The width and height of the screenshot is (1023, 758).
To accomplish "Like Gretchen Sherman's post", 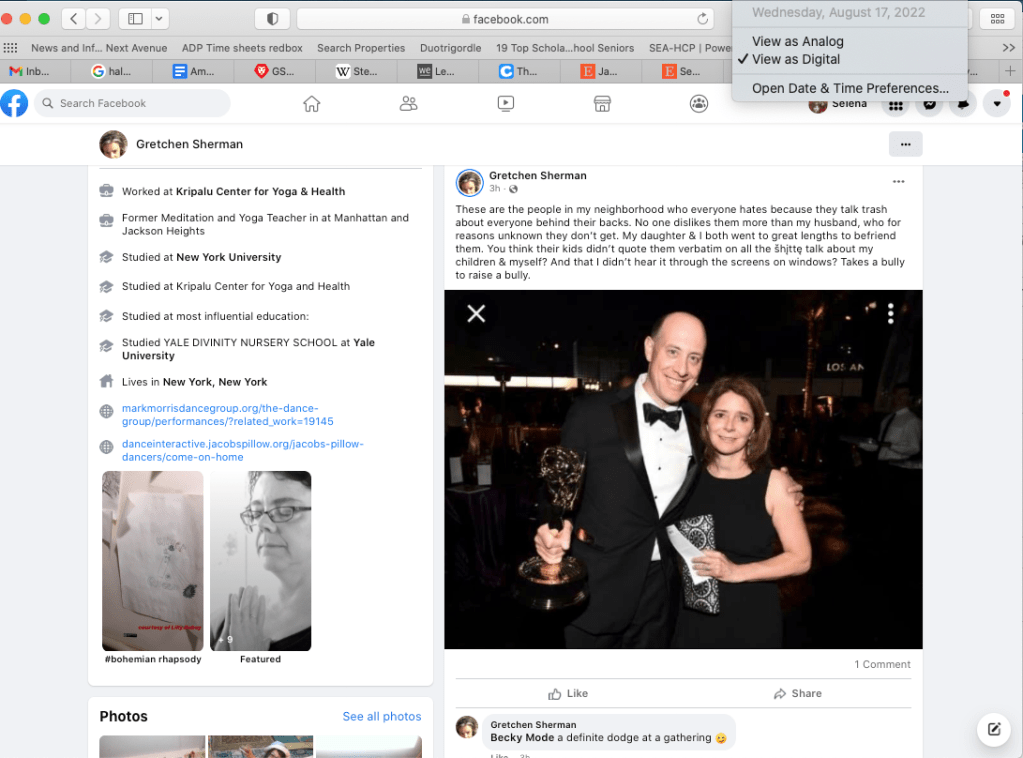I will [568, 693].
